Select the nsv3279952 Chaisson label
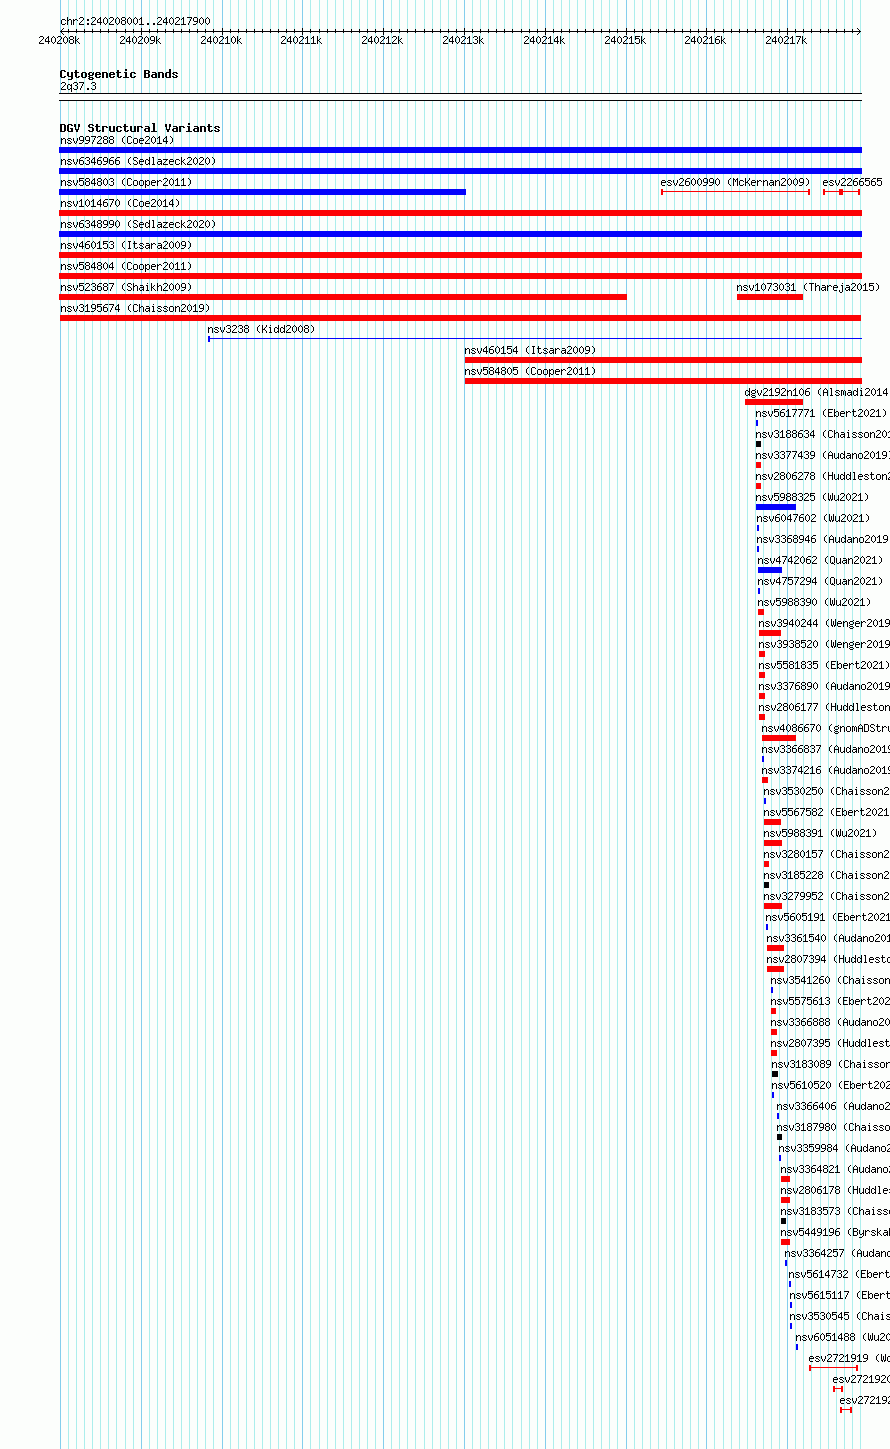Viewport: 890px width, 1449px height. coord(827,896)
